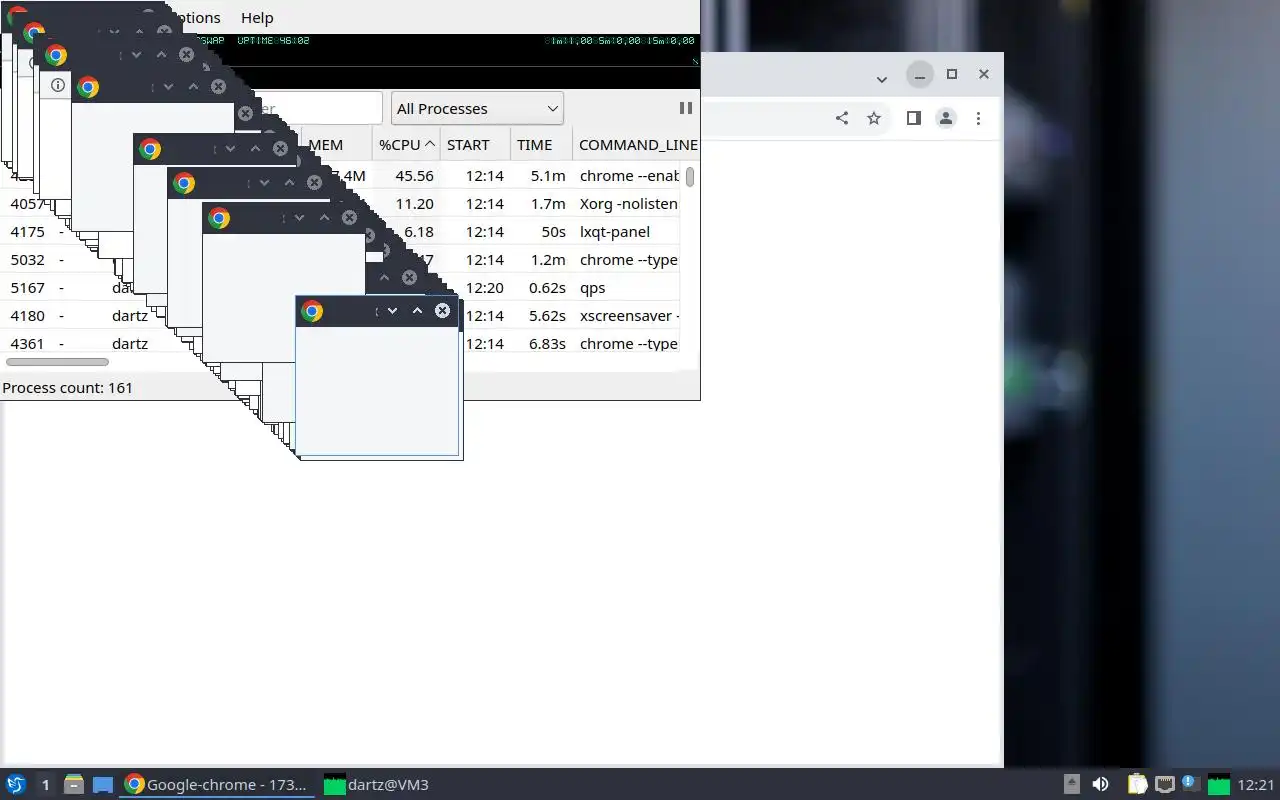Close the frontmost small Chrome popup

point(442,311)
